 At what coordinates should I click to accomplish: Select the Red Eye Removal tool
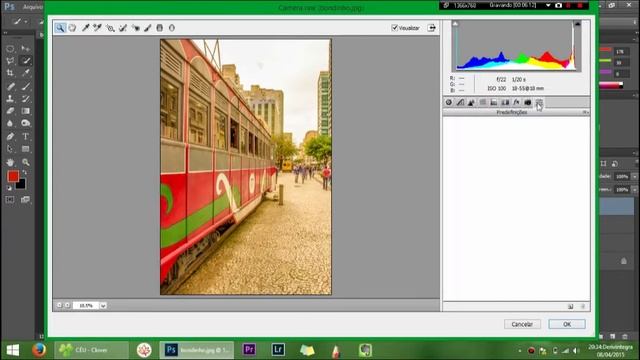click(136, 28)
